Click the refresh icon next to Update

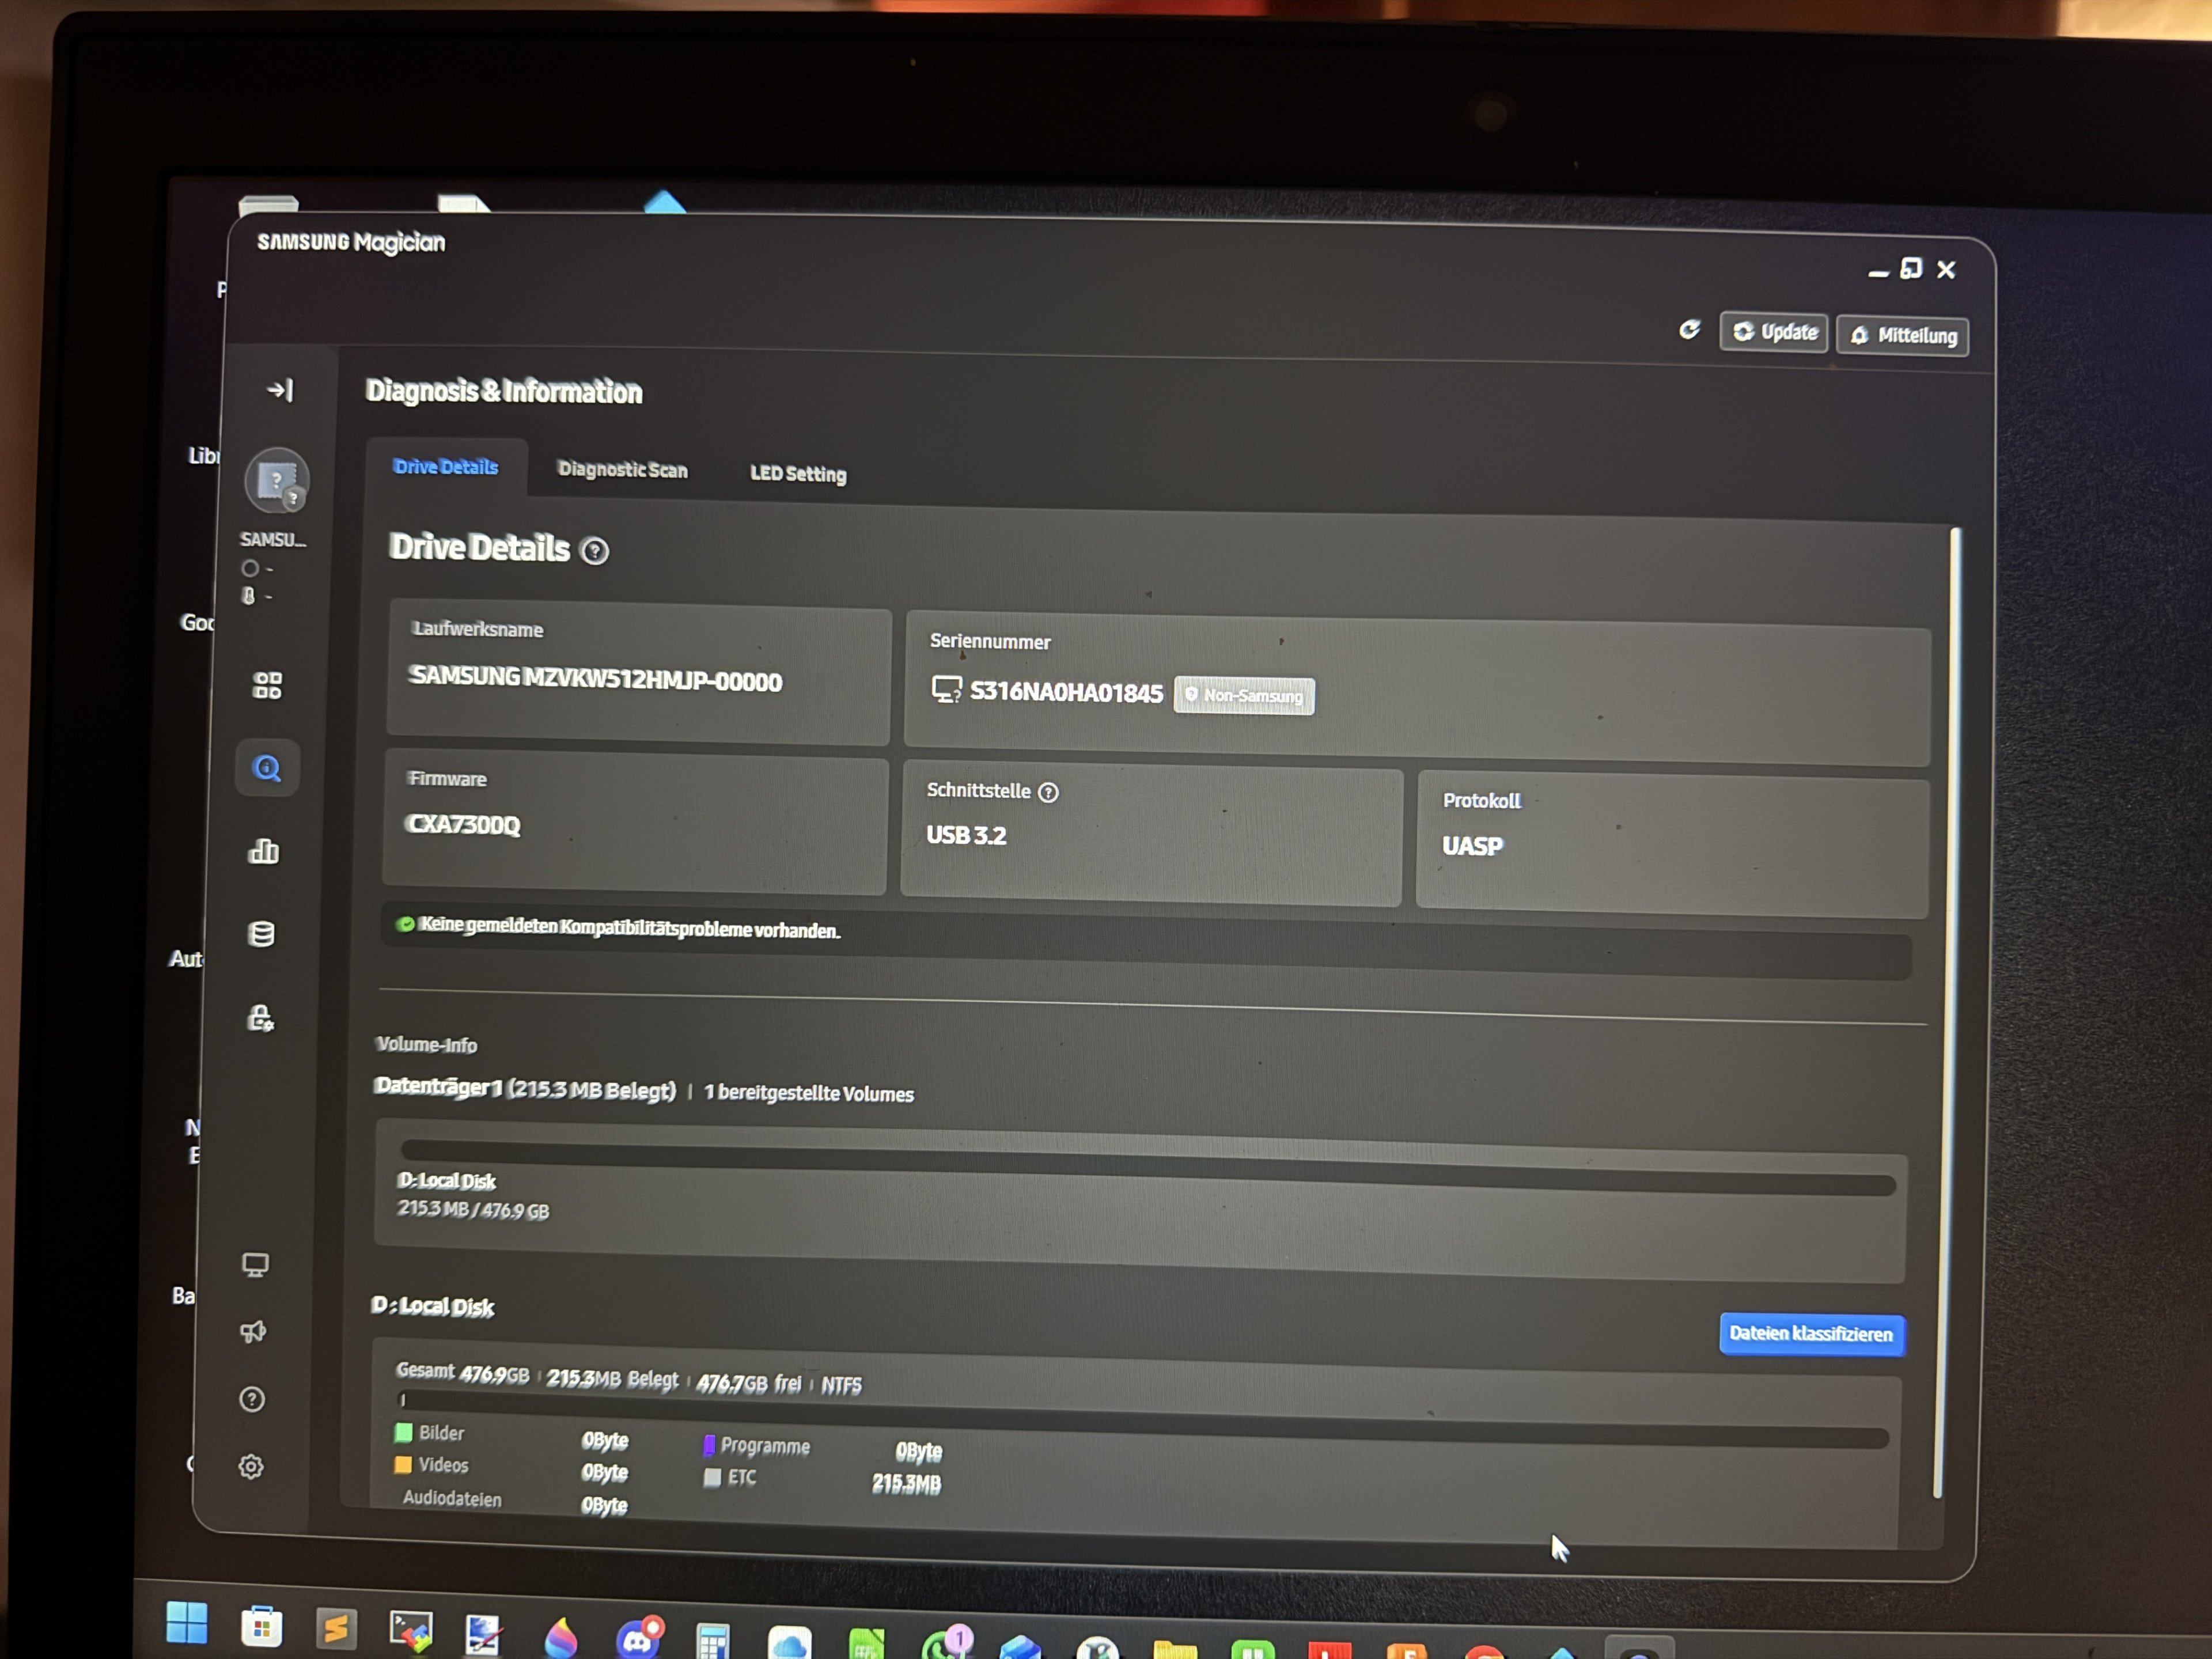1689,330
